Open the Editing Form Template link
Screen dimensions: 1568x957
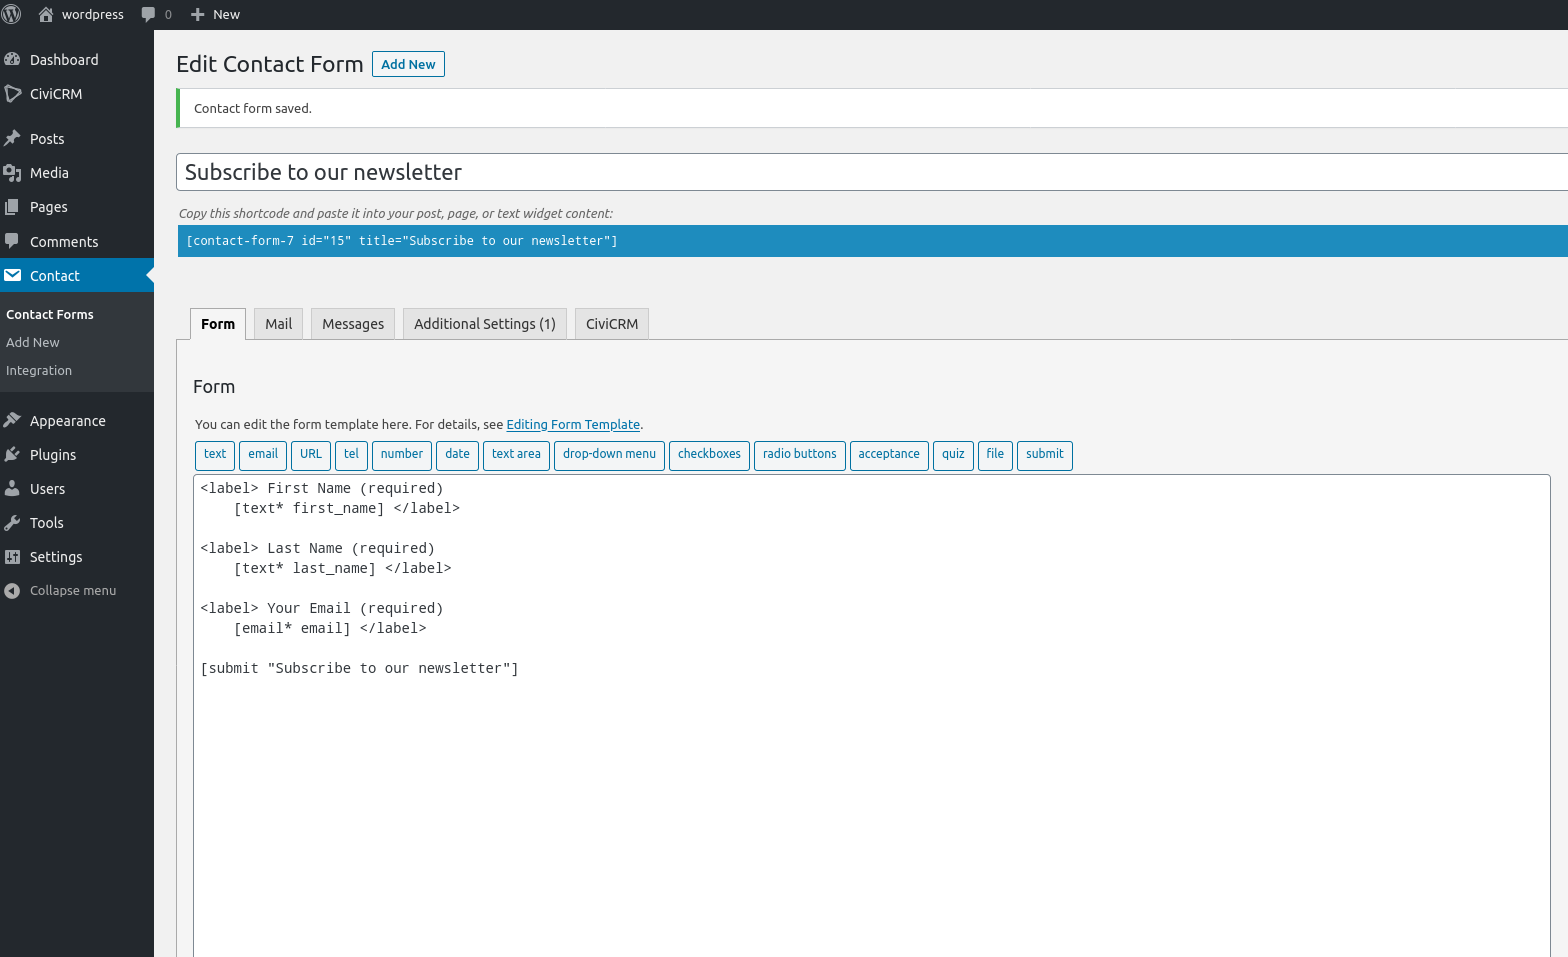point(573,425)
